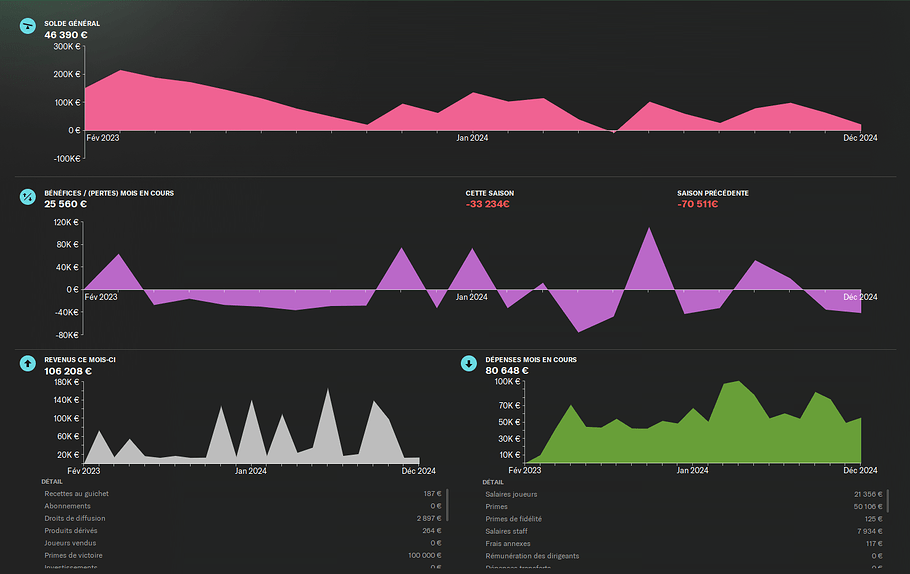Screen dimensions: 910x574
Task: Click the 100 000 € Primes de victoire amount
Action: [425, 555]
